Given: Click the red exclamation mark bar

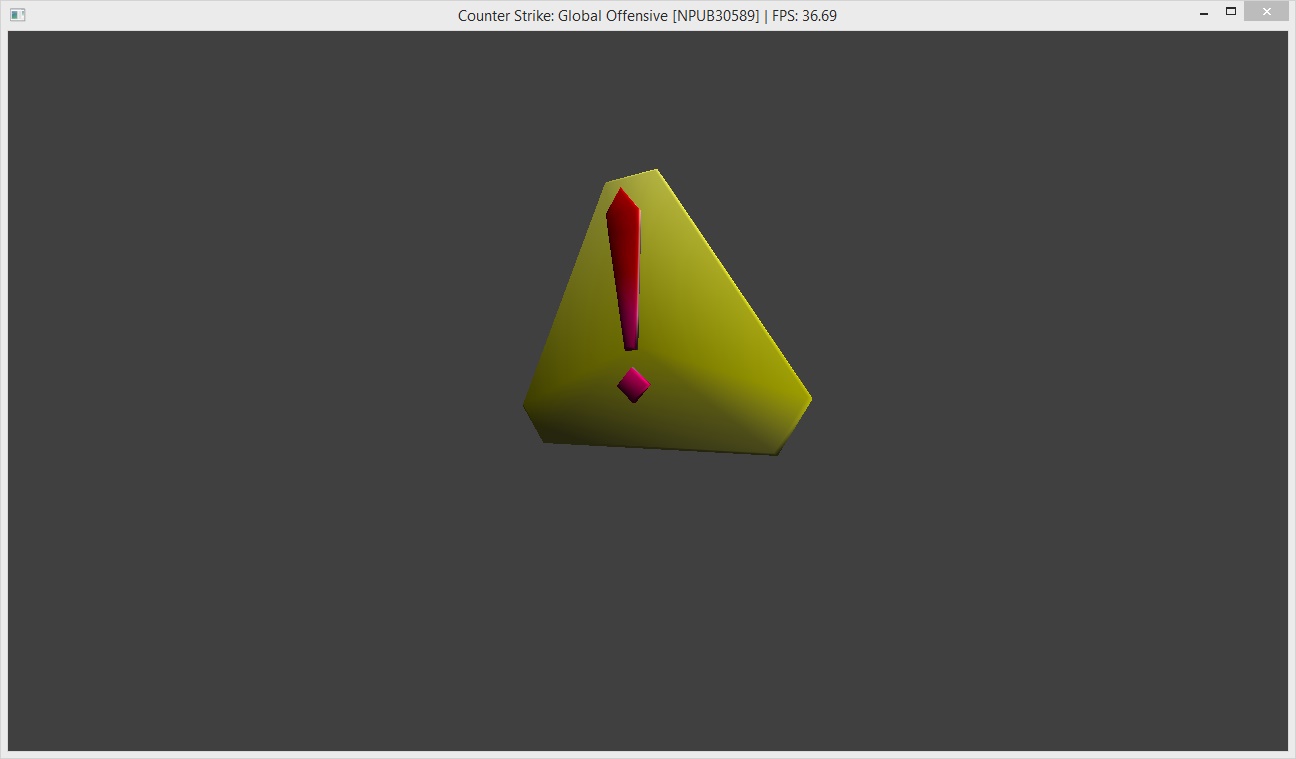Looking at the screenshot, I should (x=624, y=270).
